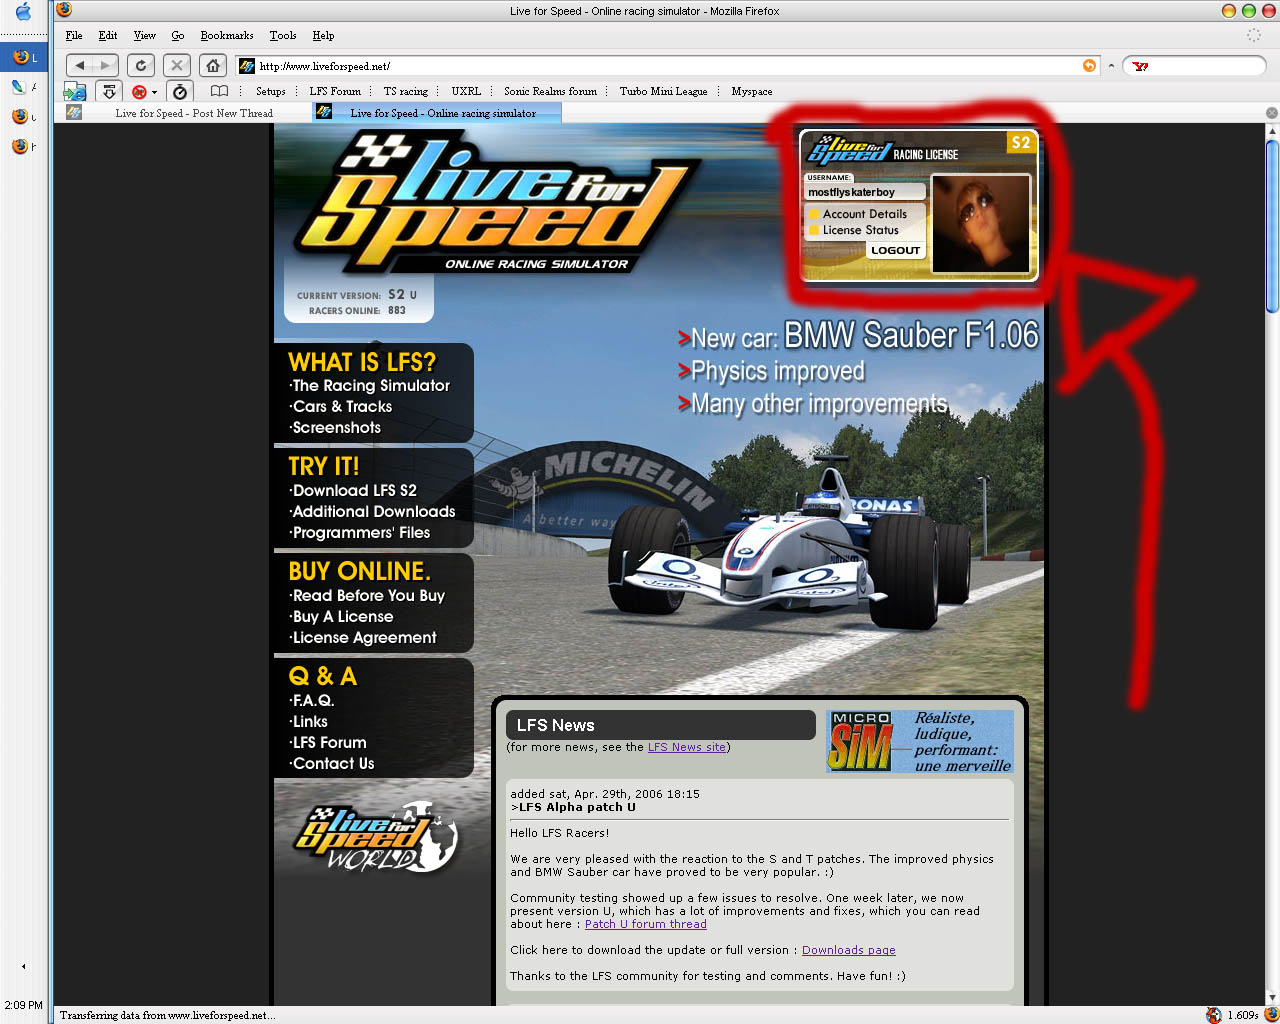
Task: Click the orange Go arrow in the address bar
Action: pyautogui.click(x=1089, y=66)
